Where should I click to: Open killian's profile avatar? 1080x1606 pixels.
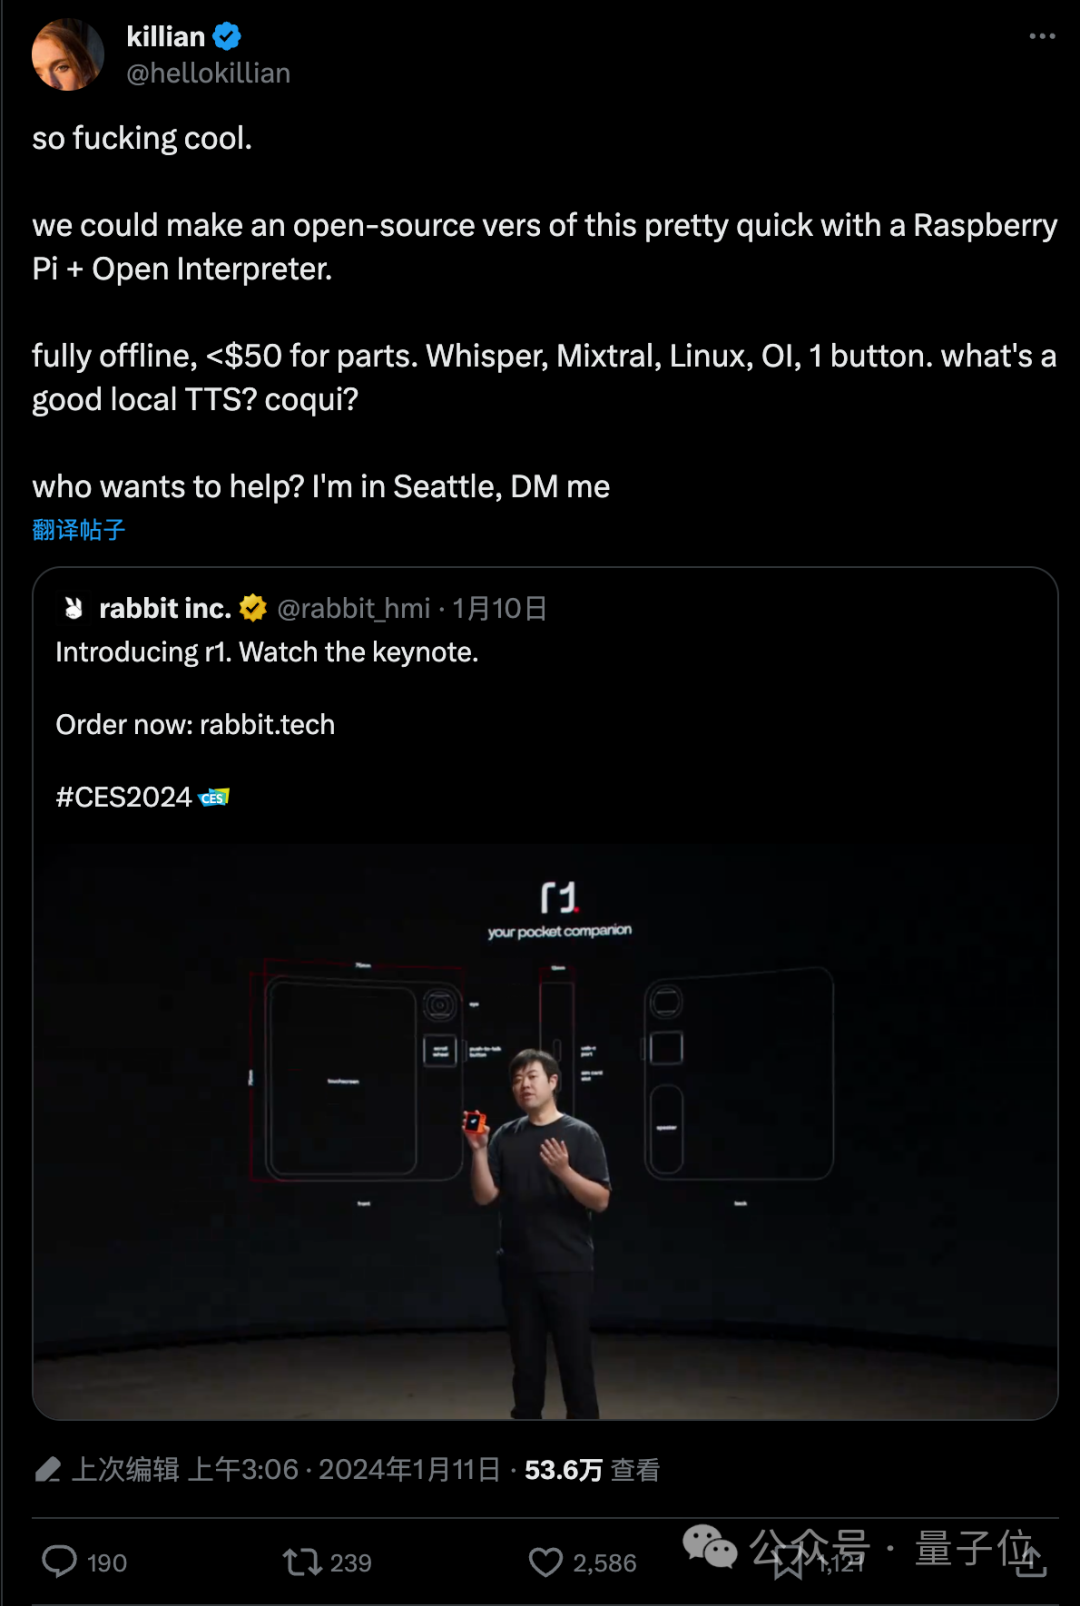point(67,54)
